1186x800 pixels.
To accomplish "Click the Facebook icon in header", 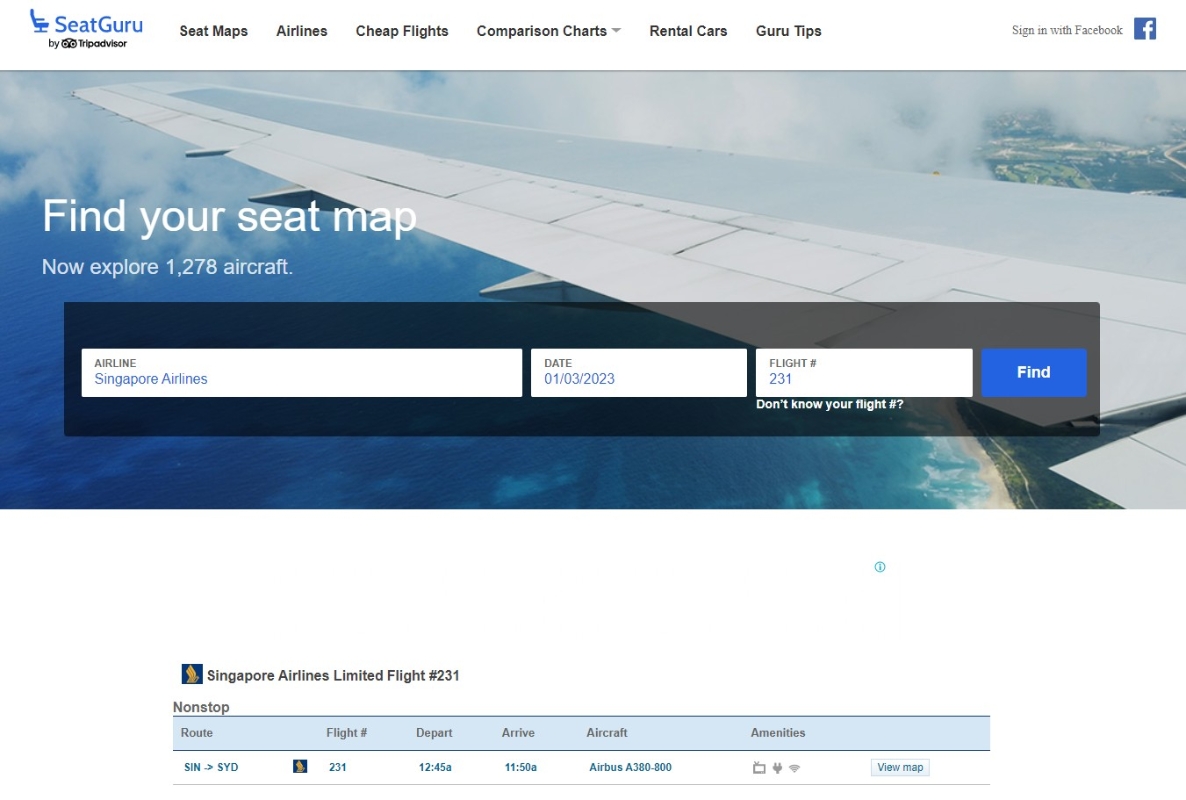I will tap(1145, 29).
